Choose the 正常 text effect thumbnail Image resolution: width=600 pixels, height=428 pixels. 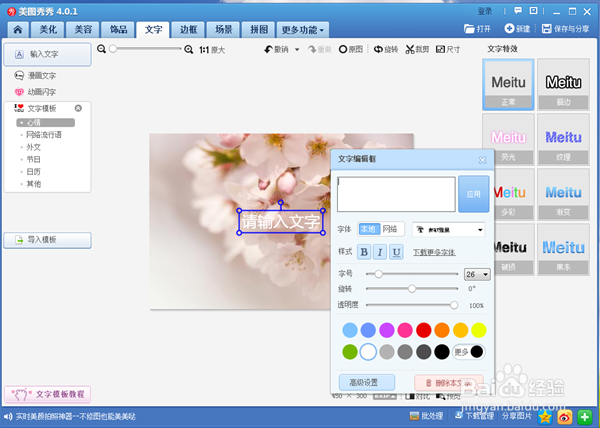pos(508,85)
